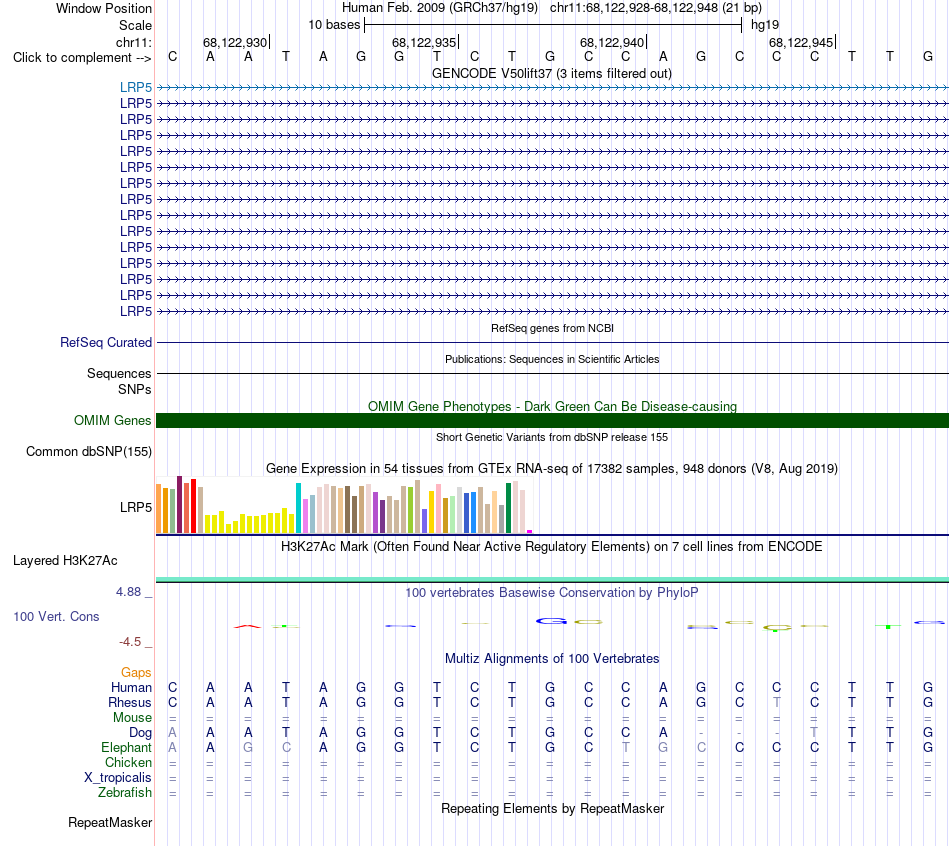Open the 'RefSeq genes from NCBI' track title
This screenshot has height=846, width=950.
coord(552,328)
